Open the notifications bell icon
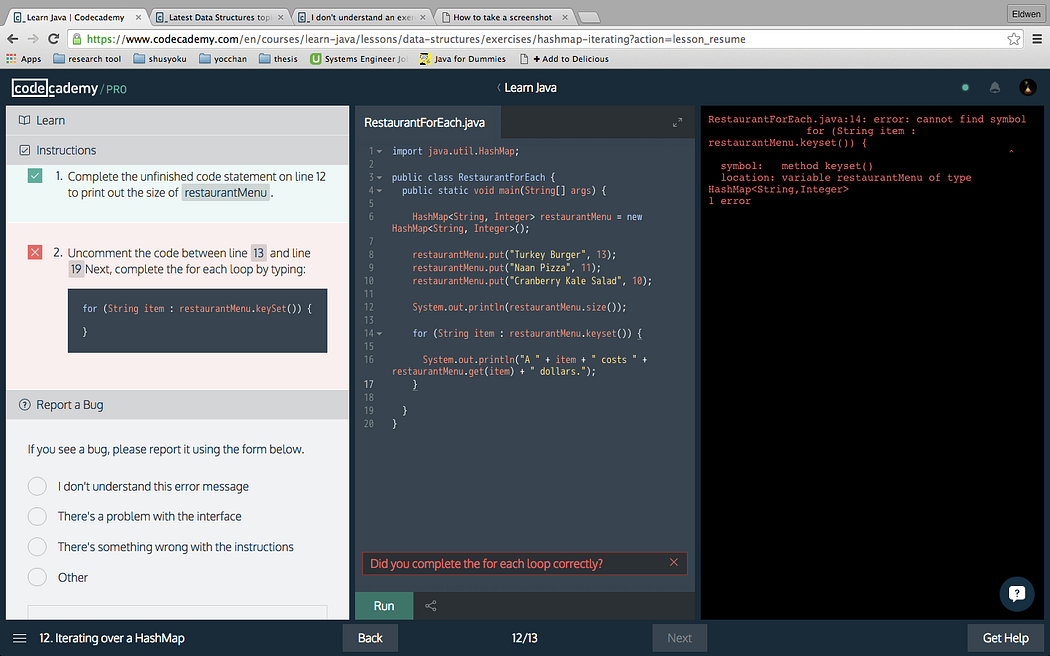Image resolution: width=1050 pixels, height=656 pixels. point(994,88)
